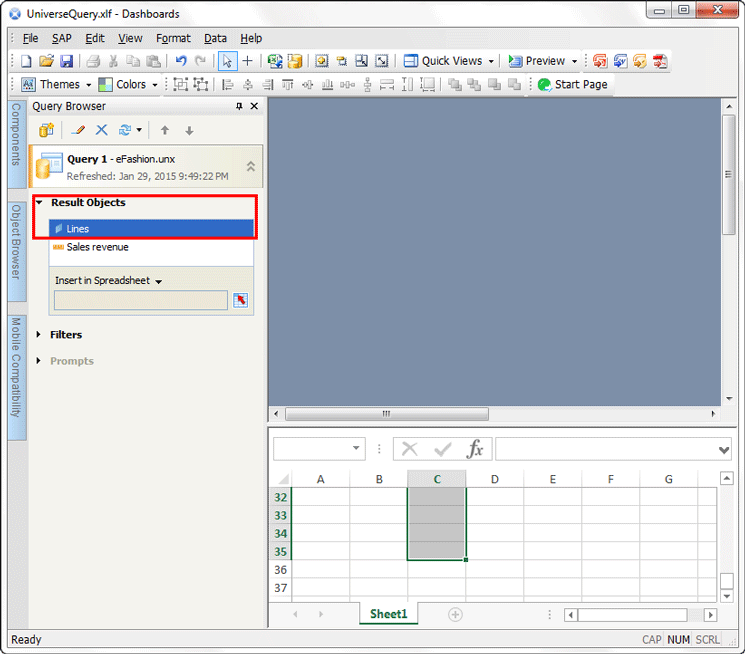The height and width of the screenshot is (654, 745).
Task: Open the Insert in Spreadsheet dropdown
Action: 158,282
